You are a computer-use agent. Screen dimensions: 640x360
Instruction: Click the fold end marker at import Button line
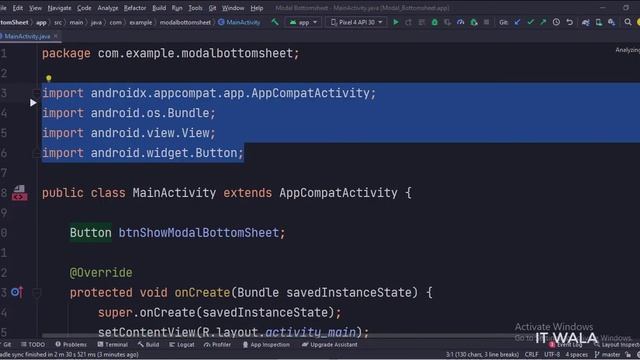pos(36,153)
